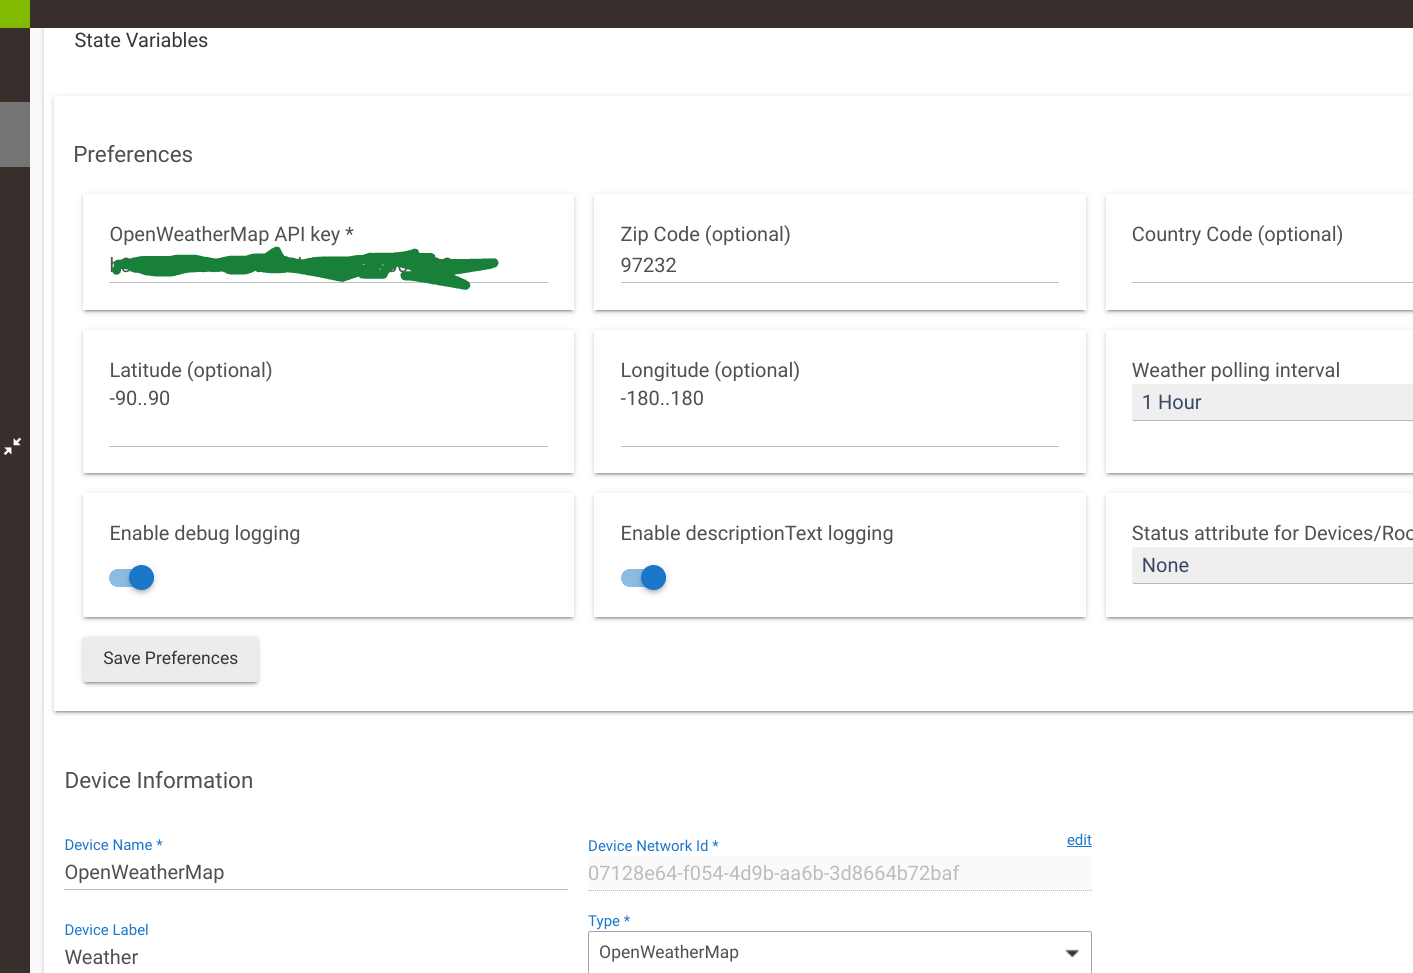Click edit link for Device Network Id
Viewport: 1413px width, 973px height.
[x=1079, y=840]
